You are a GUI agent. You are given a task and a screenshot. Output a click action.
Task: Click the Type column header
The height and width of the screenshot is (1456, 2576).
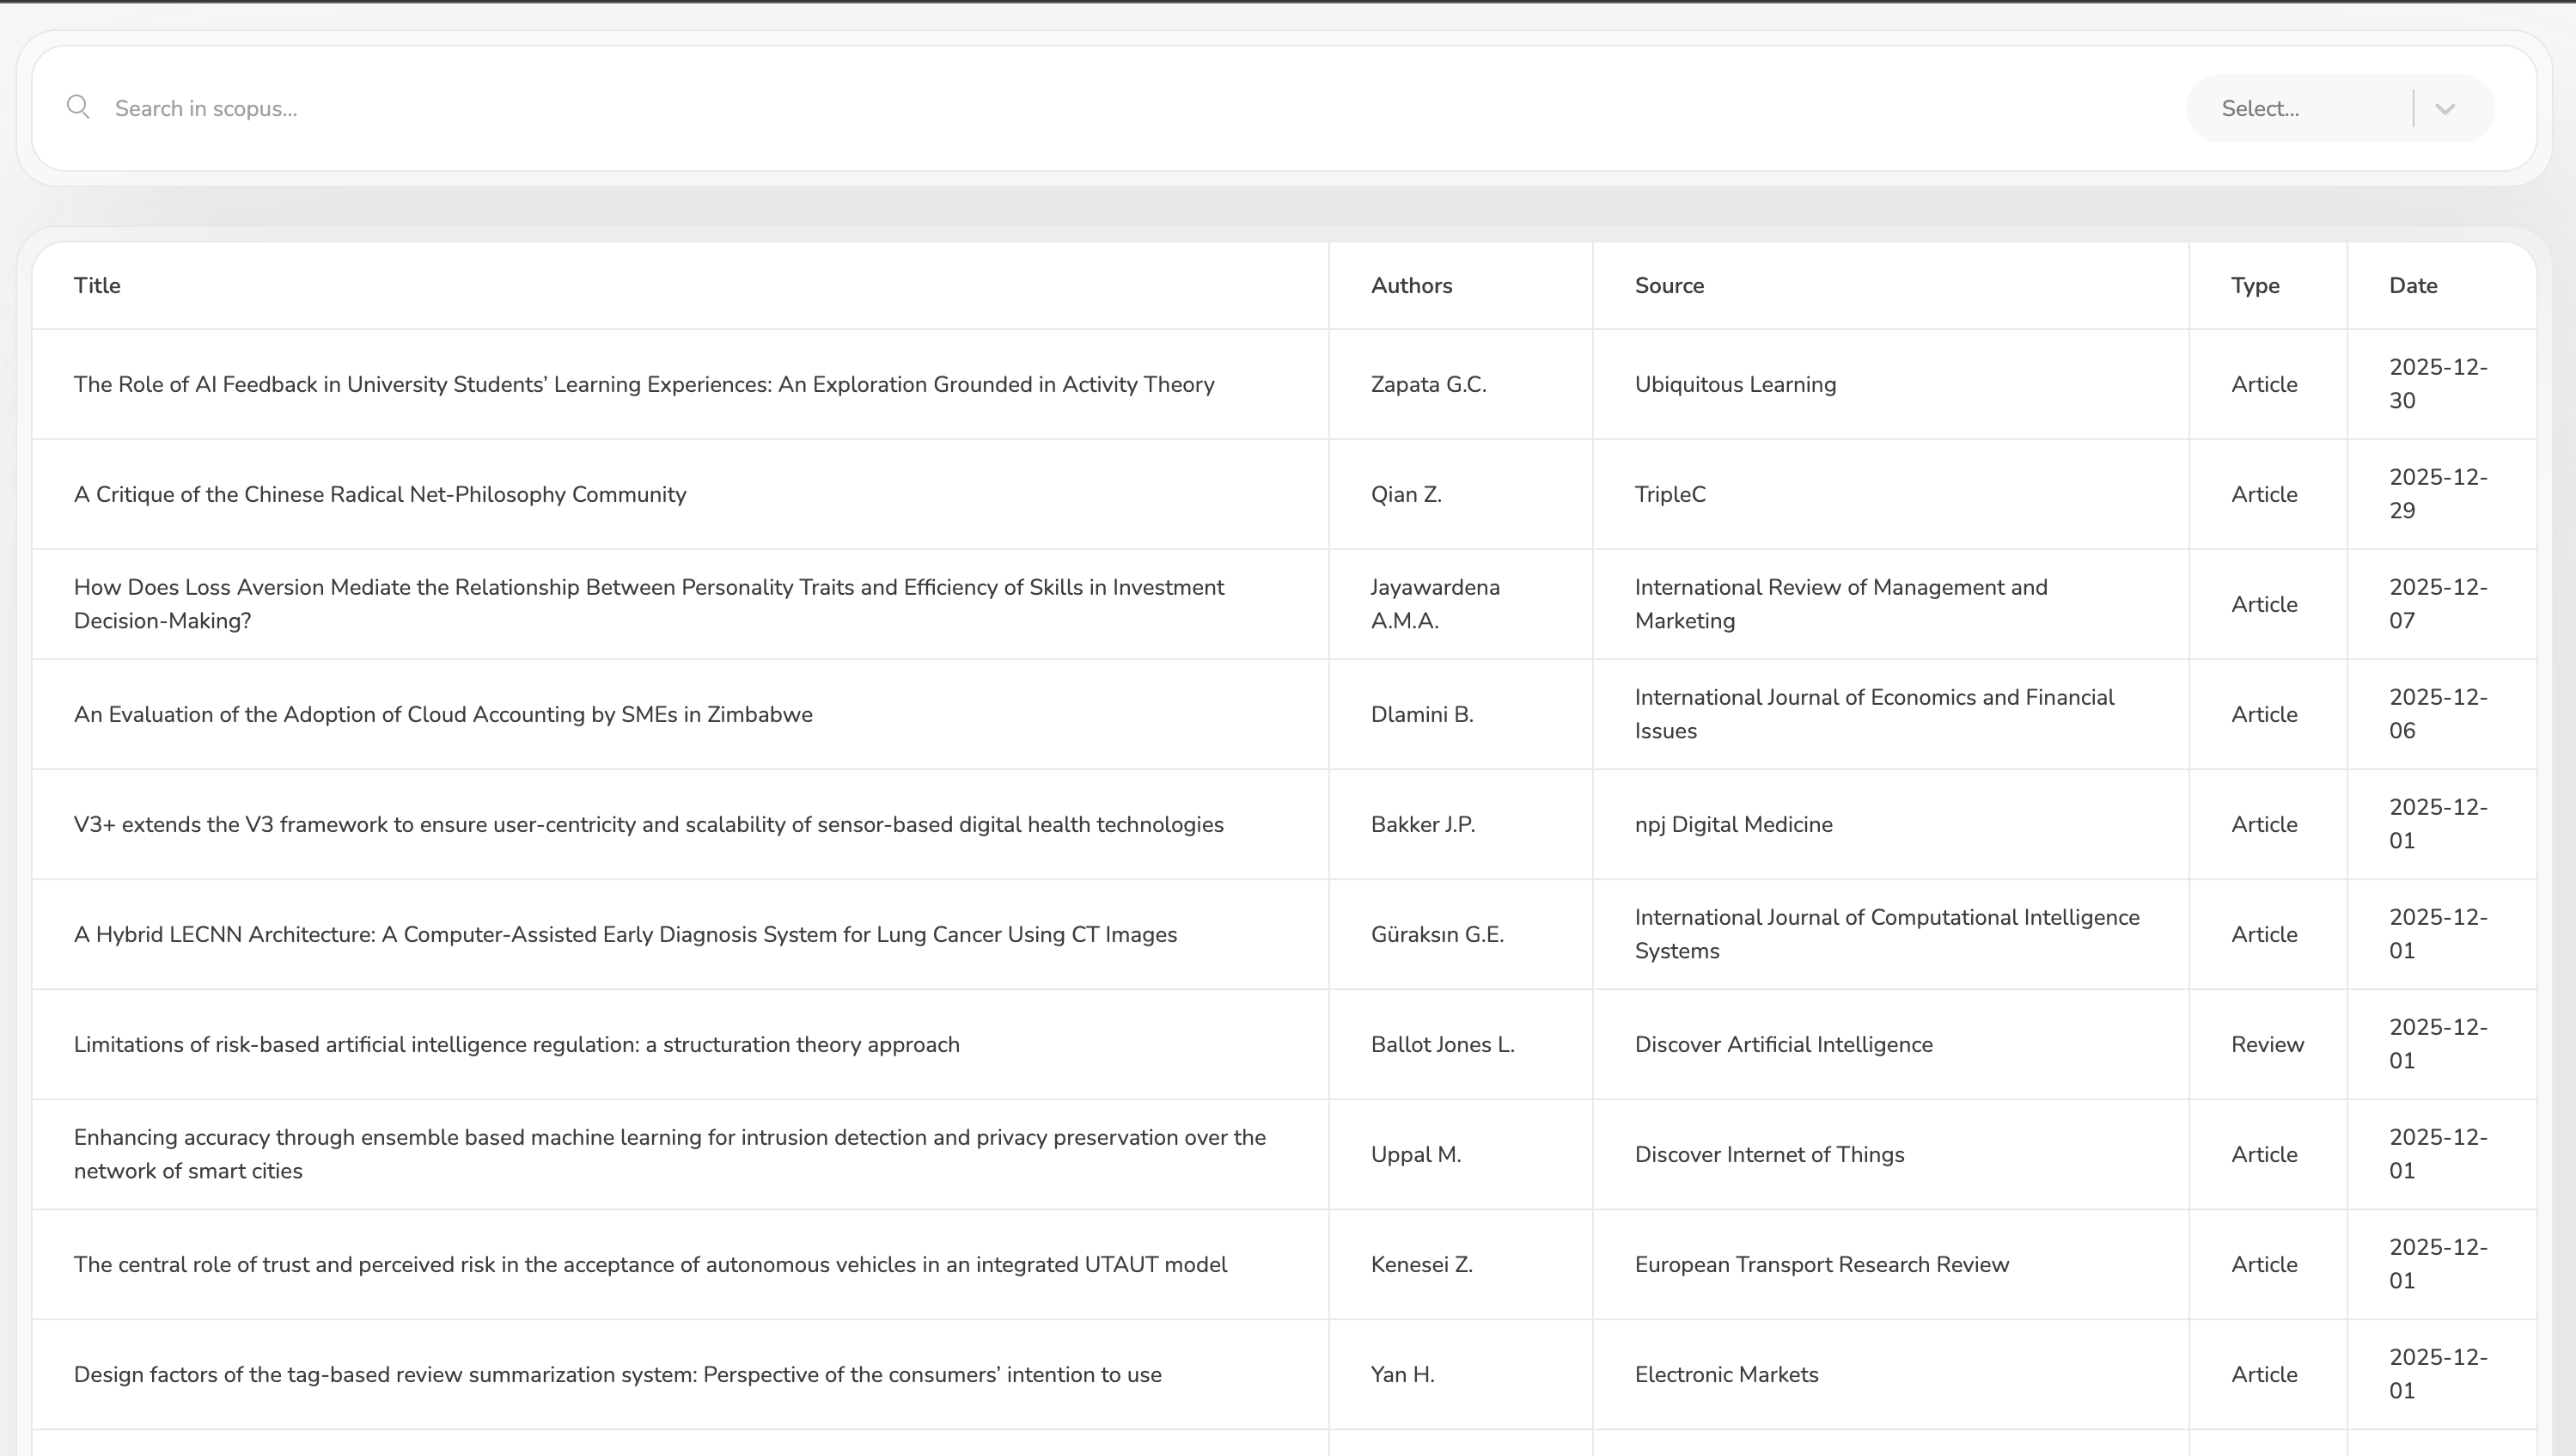(x=2255, y=285)
